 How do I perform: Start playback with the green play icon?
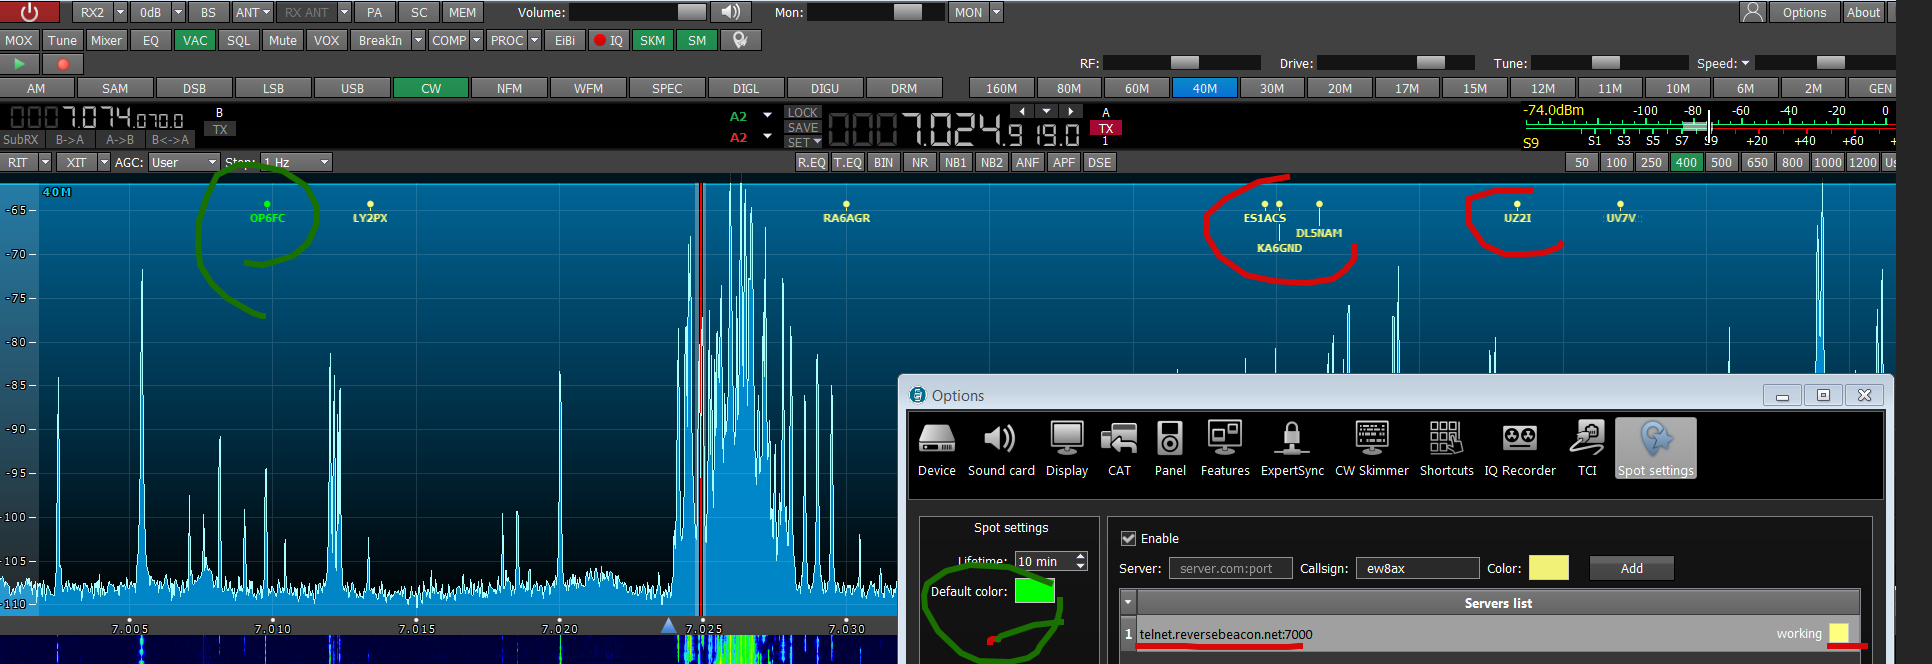(x=19, y=64)
